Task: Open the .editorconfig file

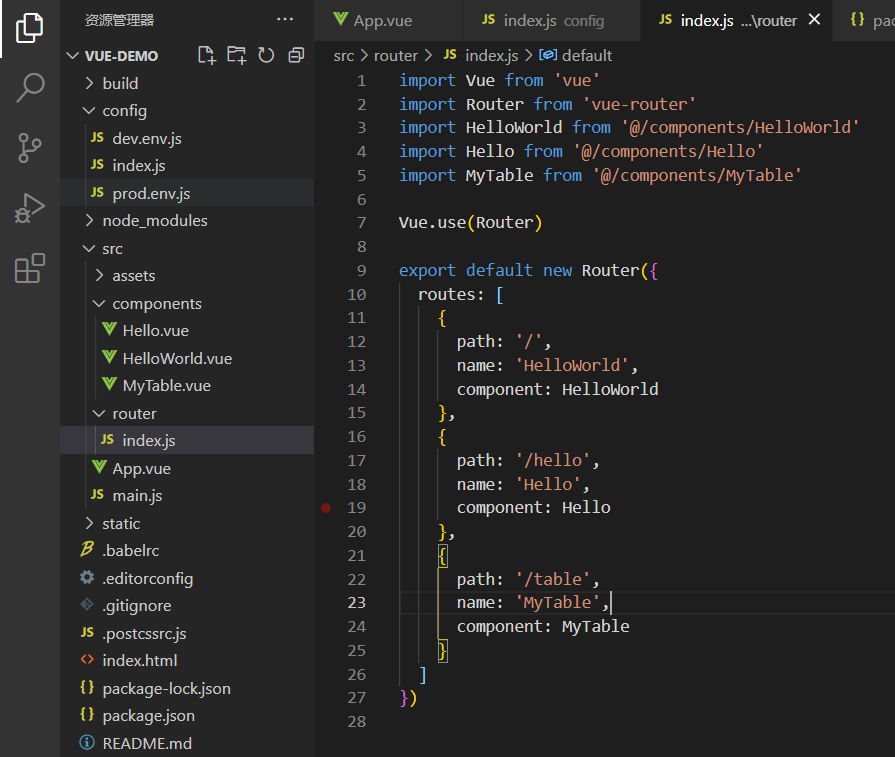Action: click(187, 578)
